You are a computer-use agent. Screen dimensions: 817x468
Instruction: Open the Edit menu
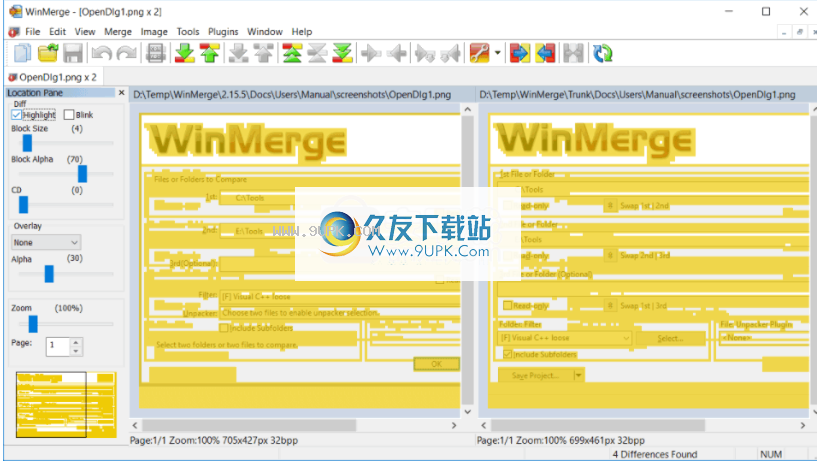57,32
